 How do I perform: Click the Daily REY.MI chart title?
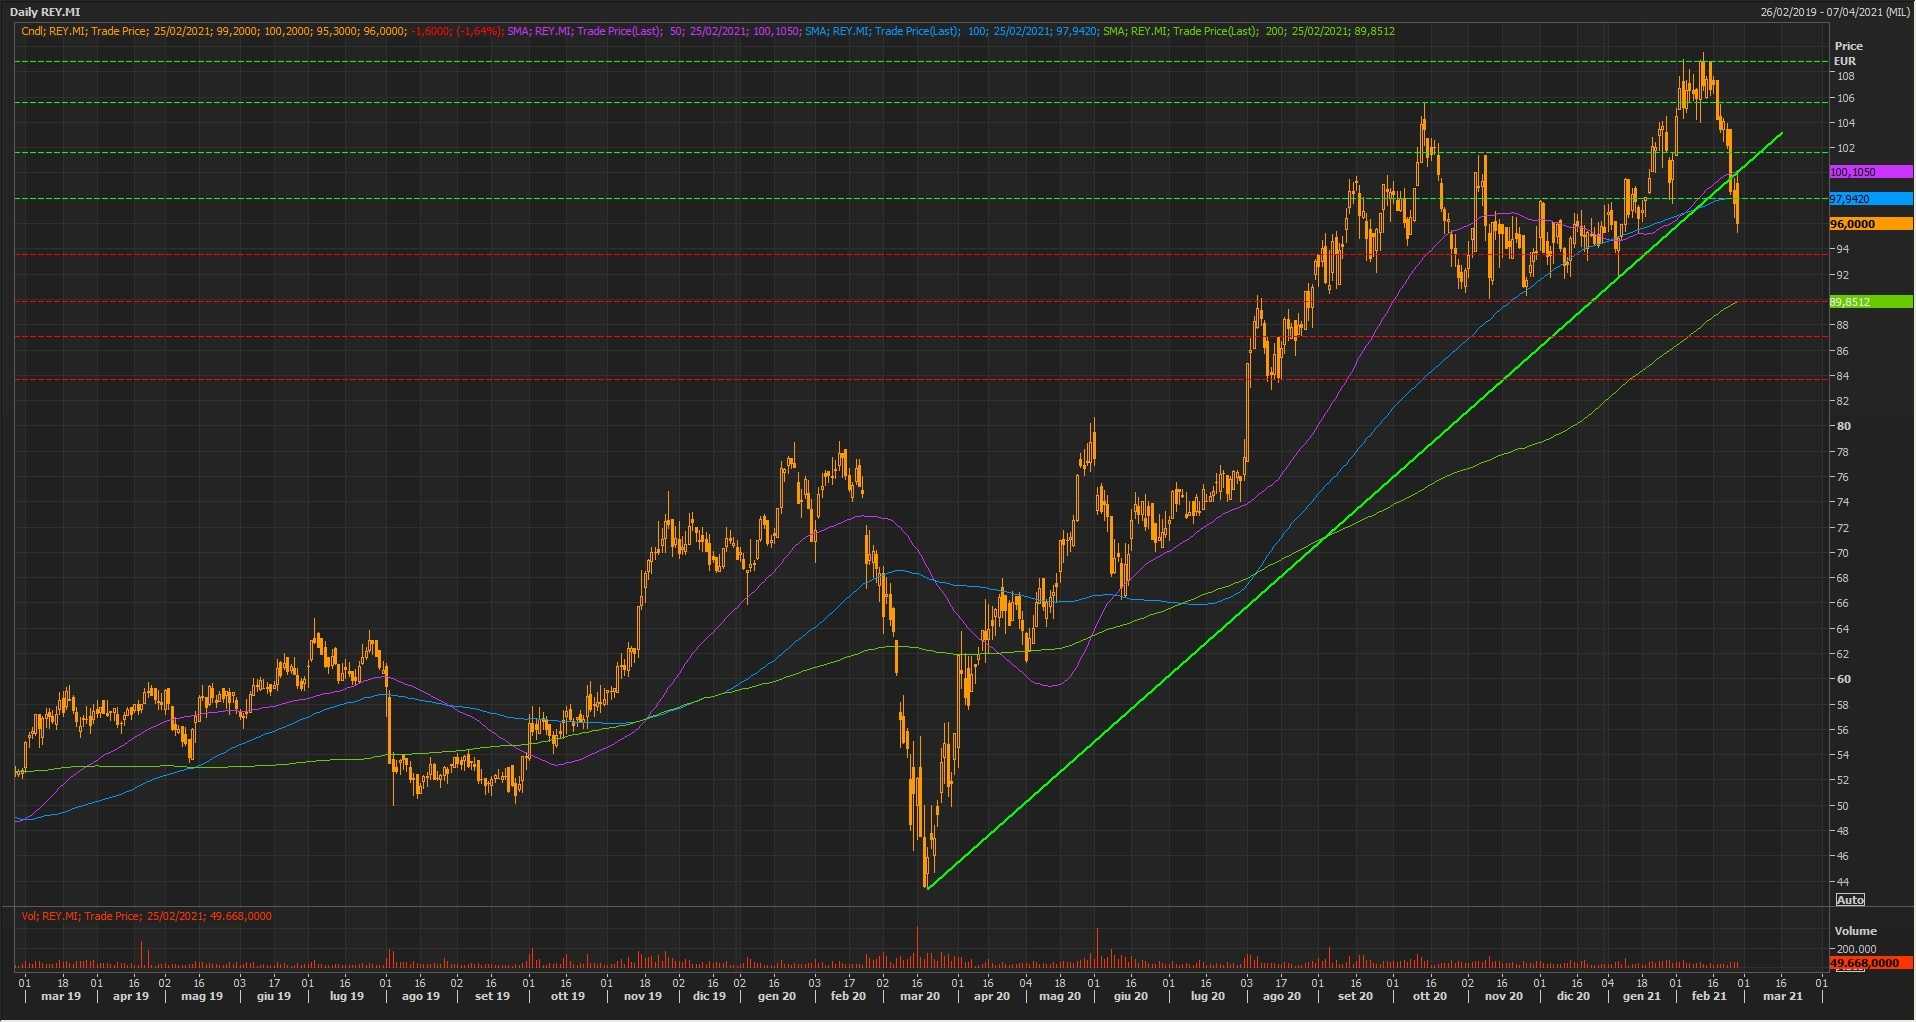pos(45,12)
